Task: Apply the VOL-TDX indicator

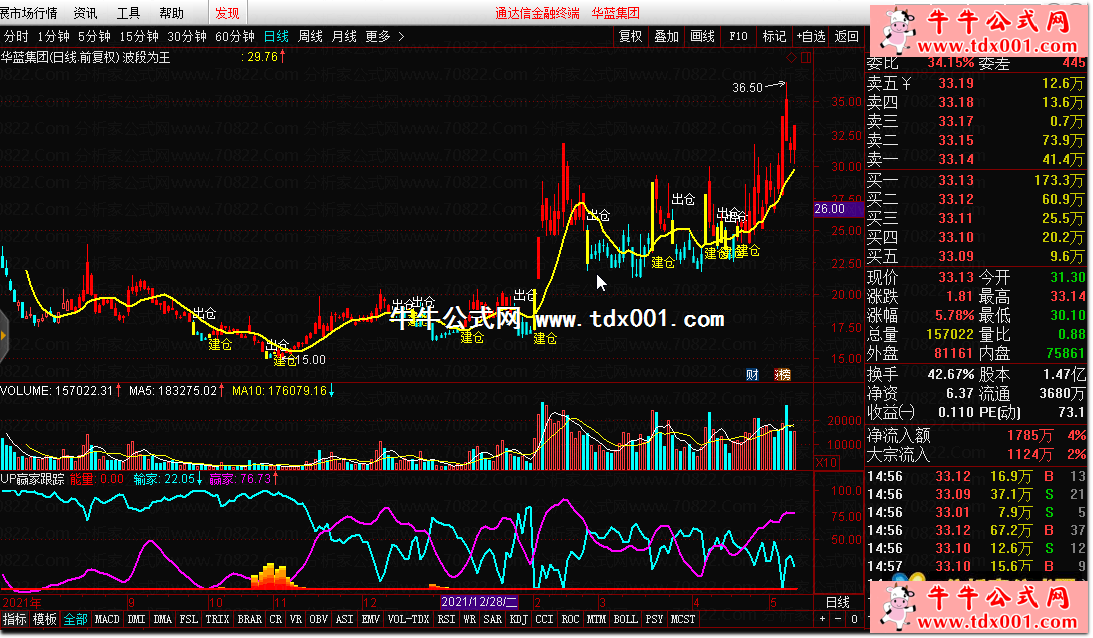Action: click(x=408, y=619)
